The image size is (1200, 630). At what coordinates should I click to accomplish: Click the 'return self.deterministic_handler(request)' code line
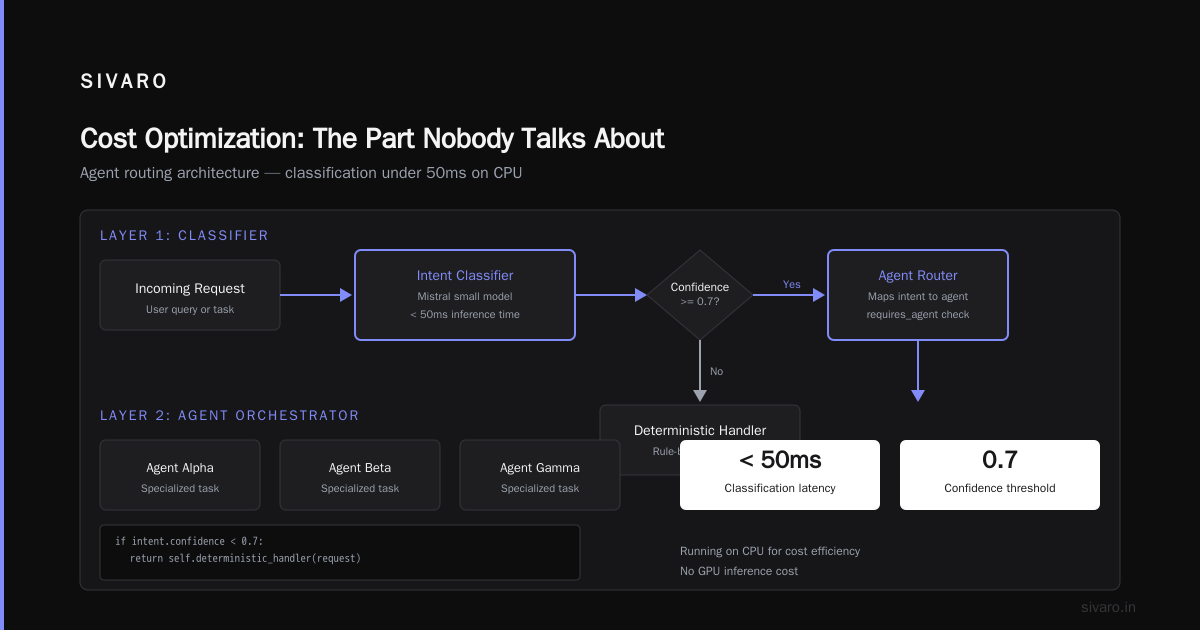[x=245, y=558]
